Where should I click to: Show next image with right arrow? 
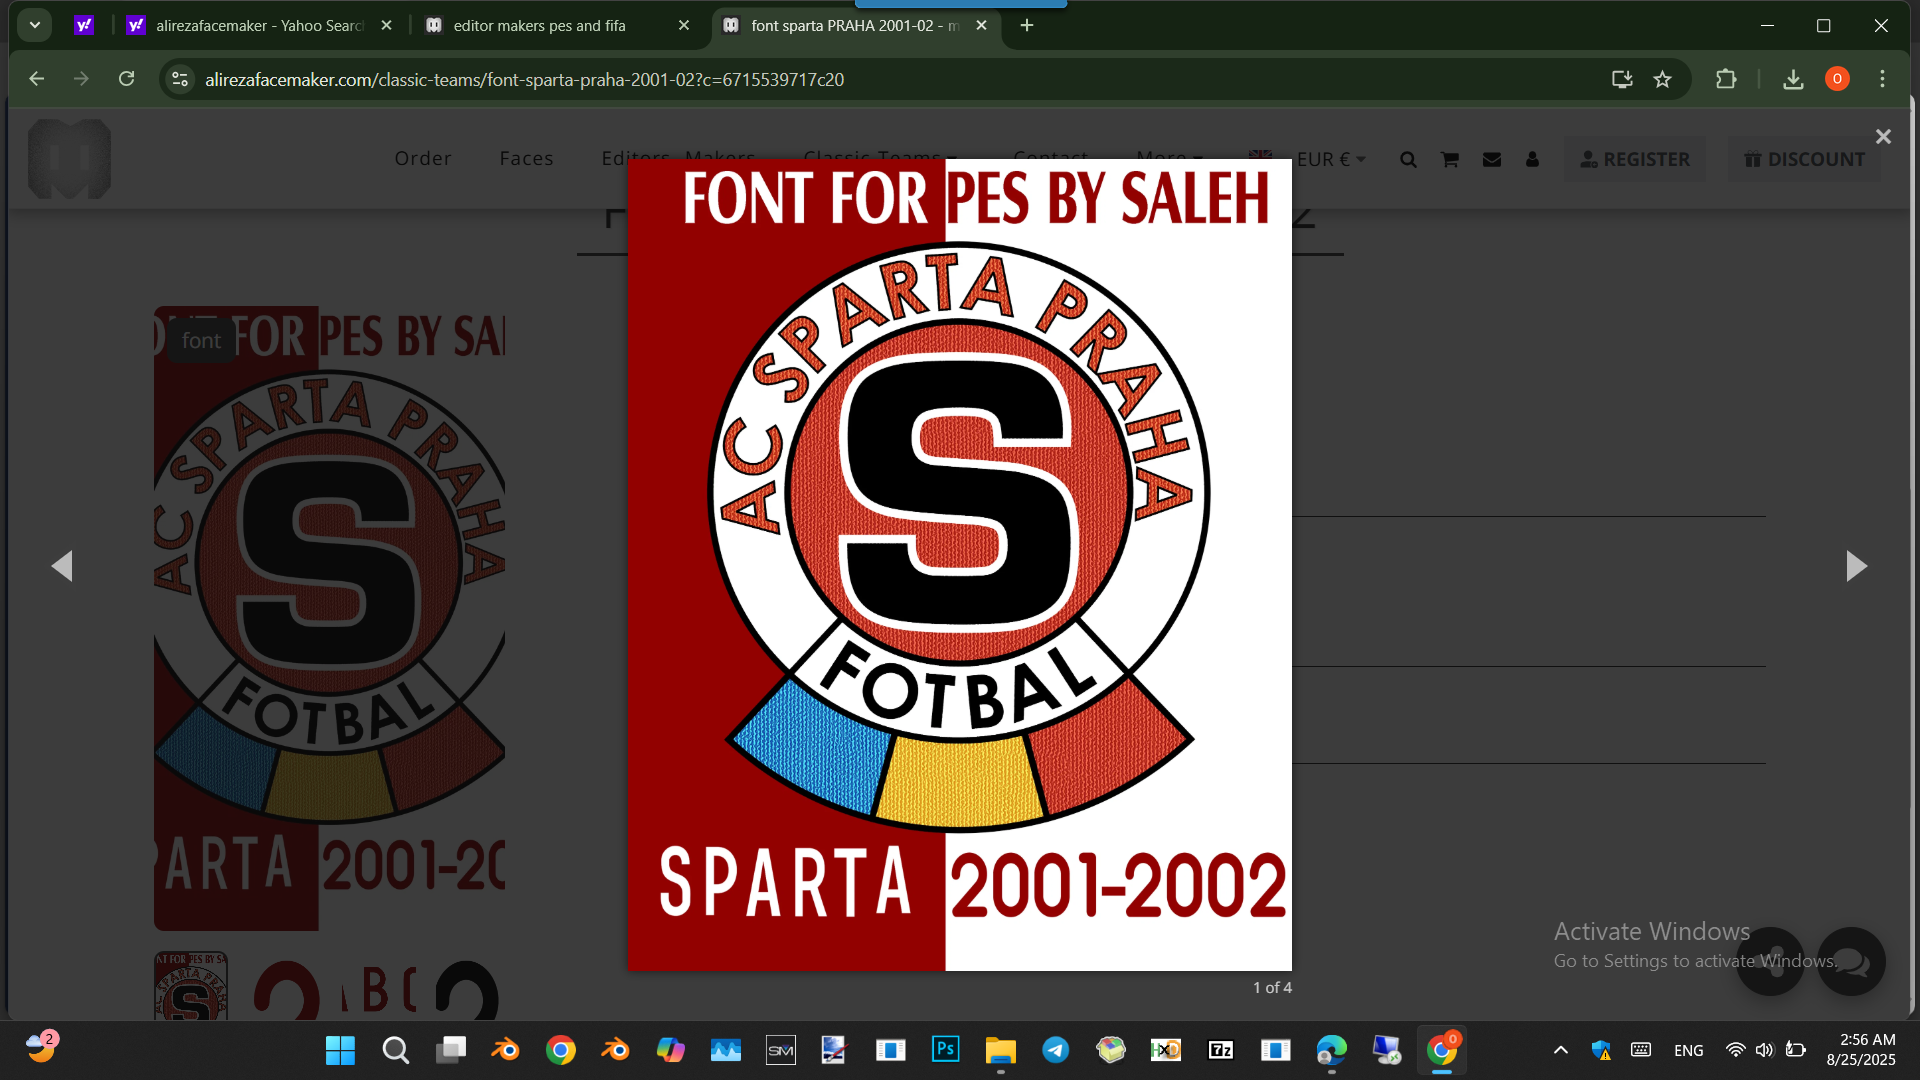[x=1856, y=566]
